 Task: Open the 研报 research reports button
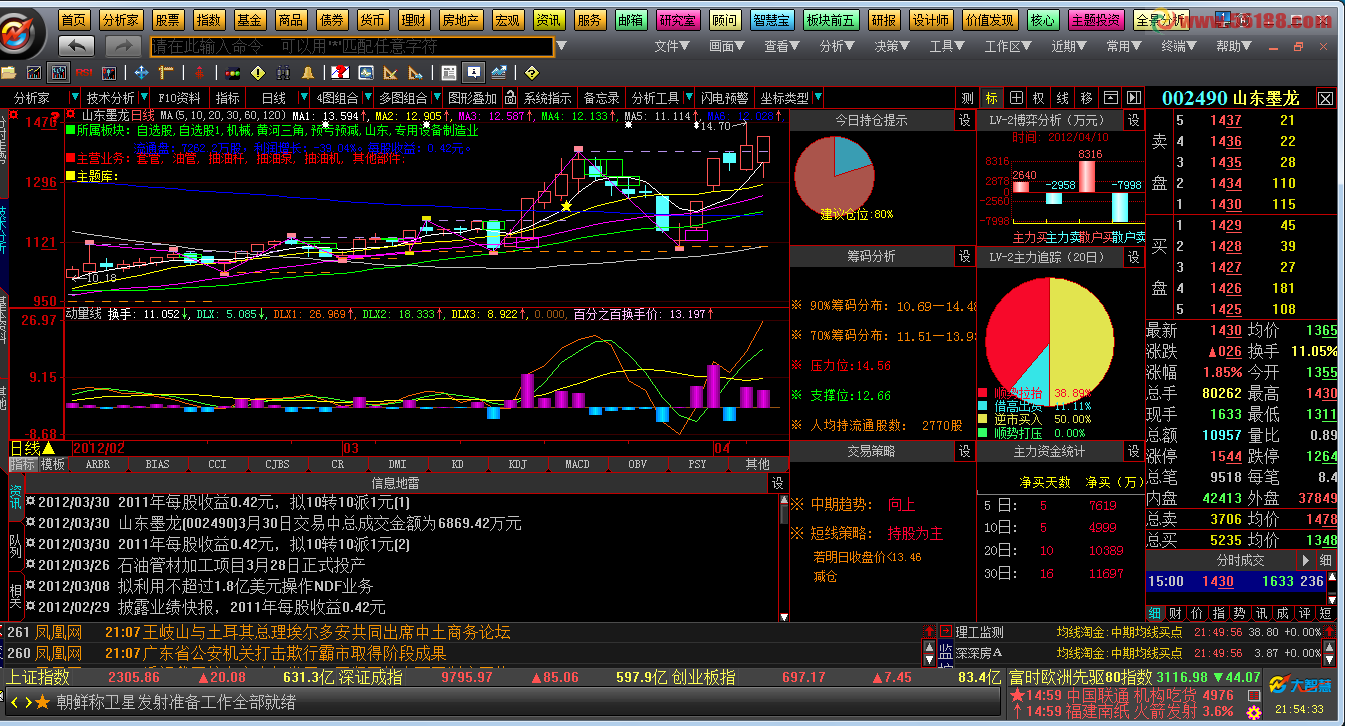[x=884, y=20]
